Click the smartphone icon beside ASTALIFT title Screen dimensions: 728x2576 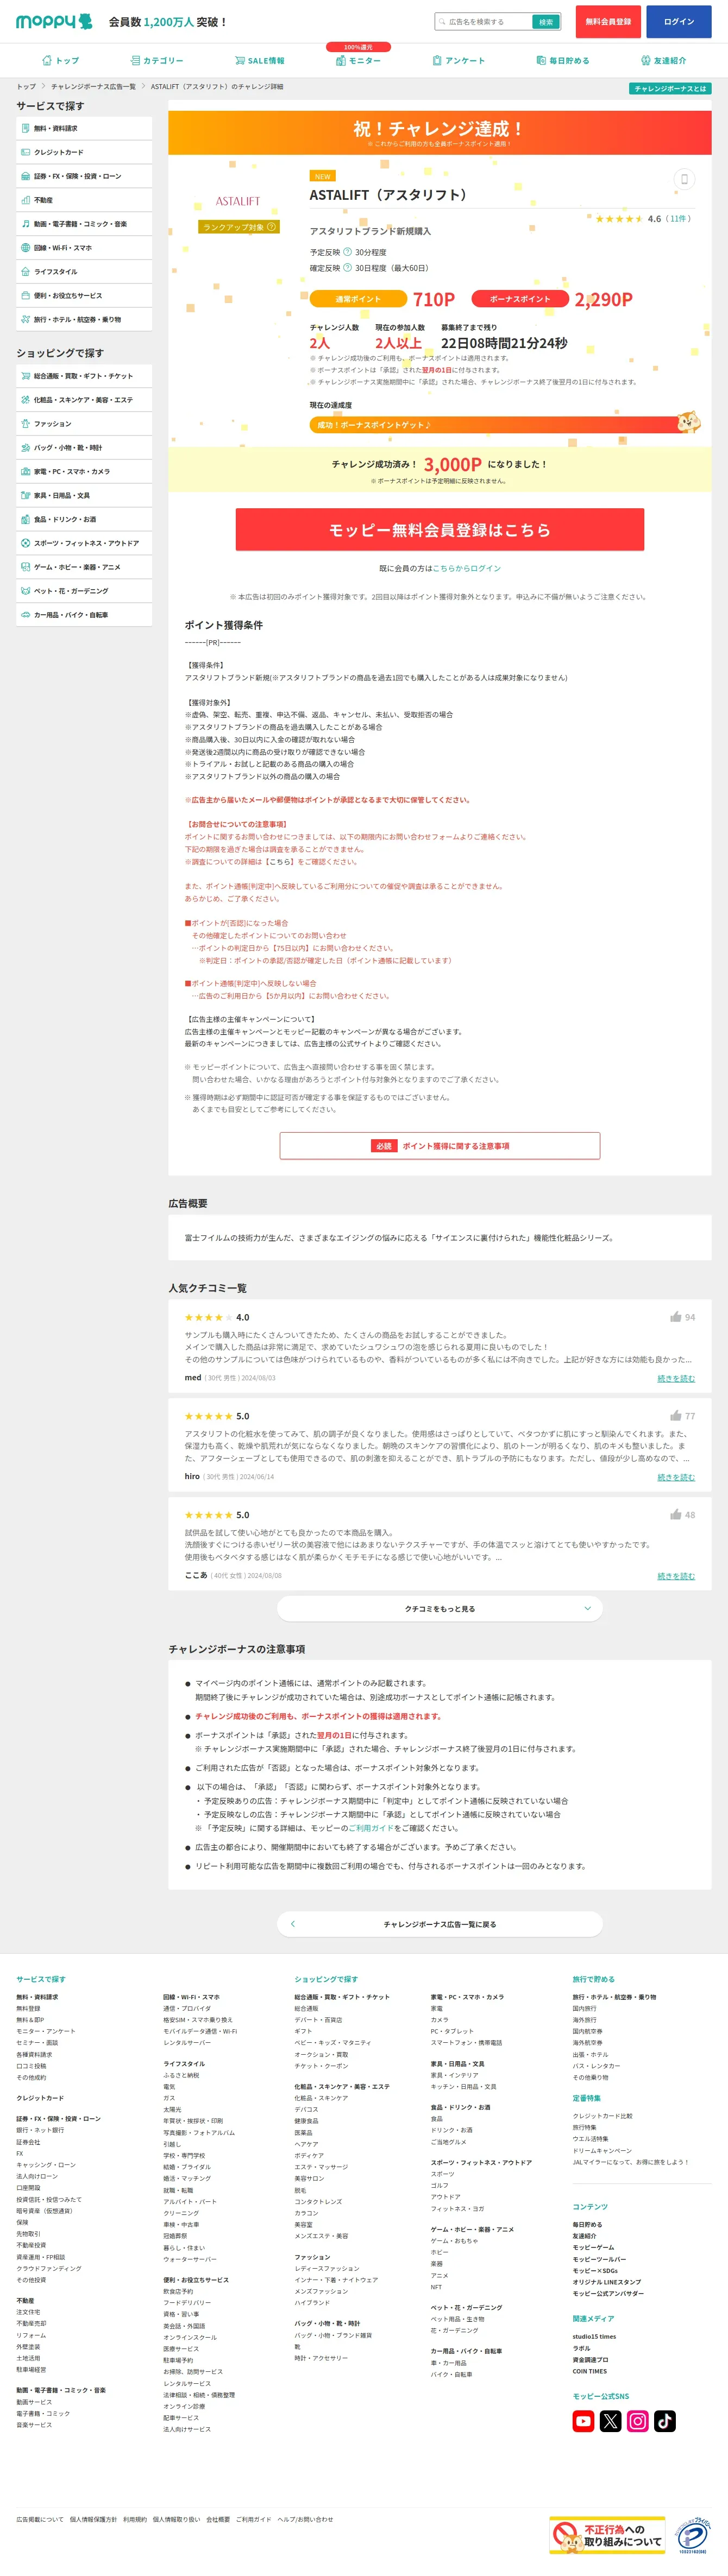coord(684,179)
